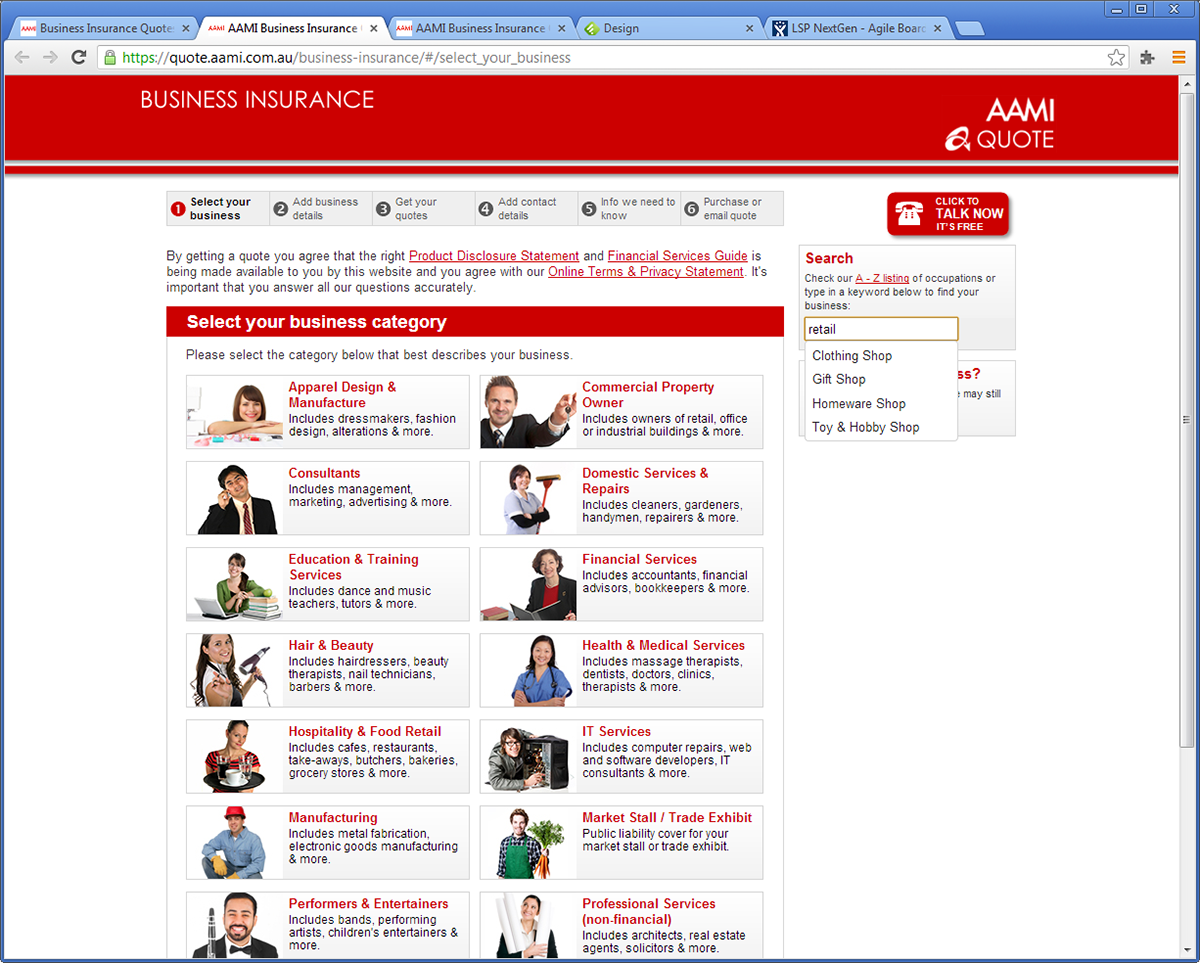Choose Toy & Hobby Shop suggestion

[881, 427]
